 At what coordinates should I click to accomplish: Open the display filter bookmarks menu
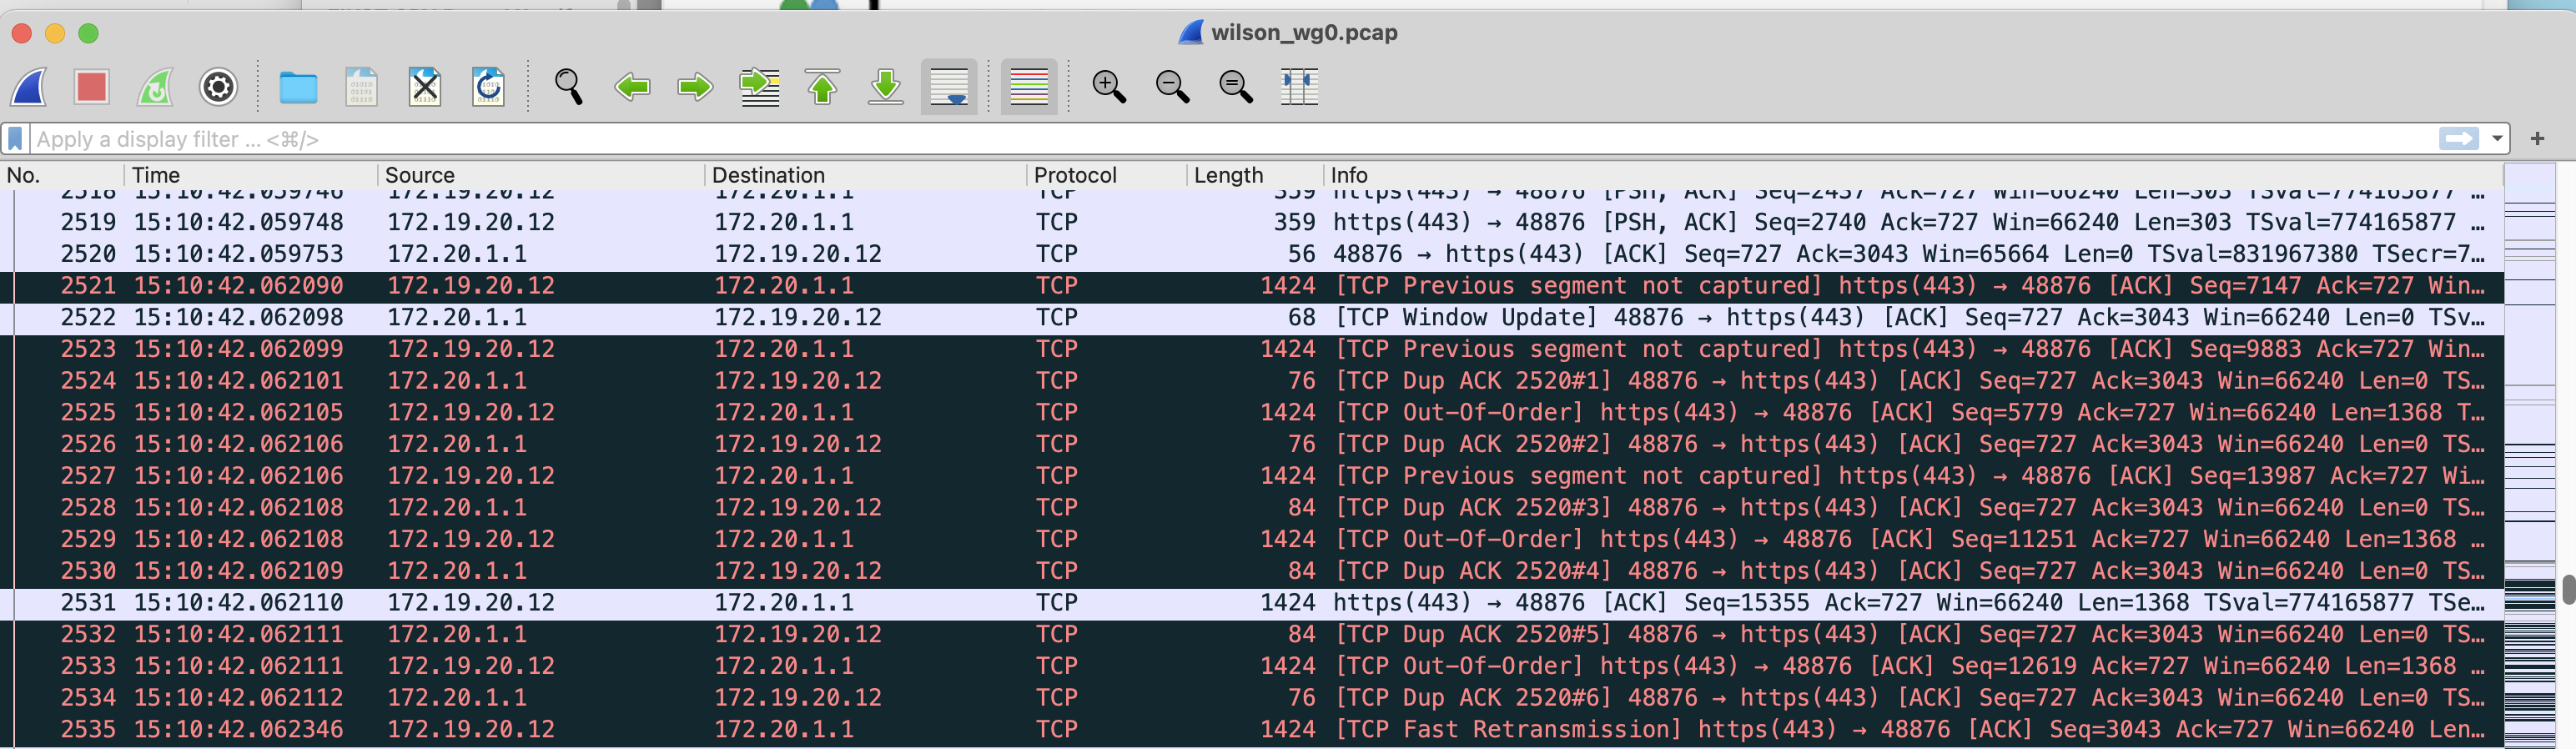(15, 139)
